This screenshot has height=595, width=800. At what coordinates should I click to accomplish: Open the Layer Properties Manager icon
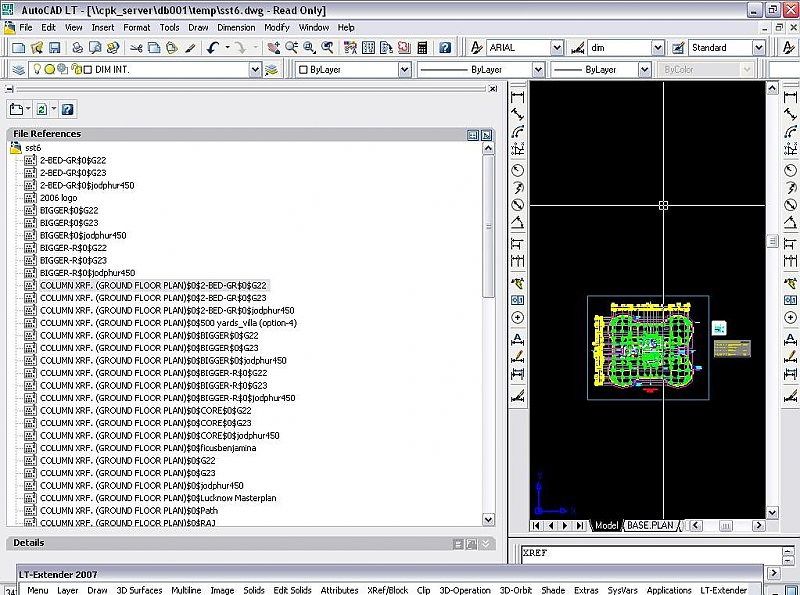point(18,70)
